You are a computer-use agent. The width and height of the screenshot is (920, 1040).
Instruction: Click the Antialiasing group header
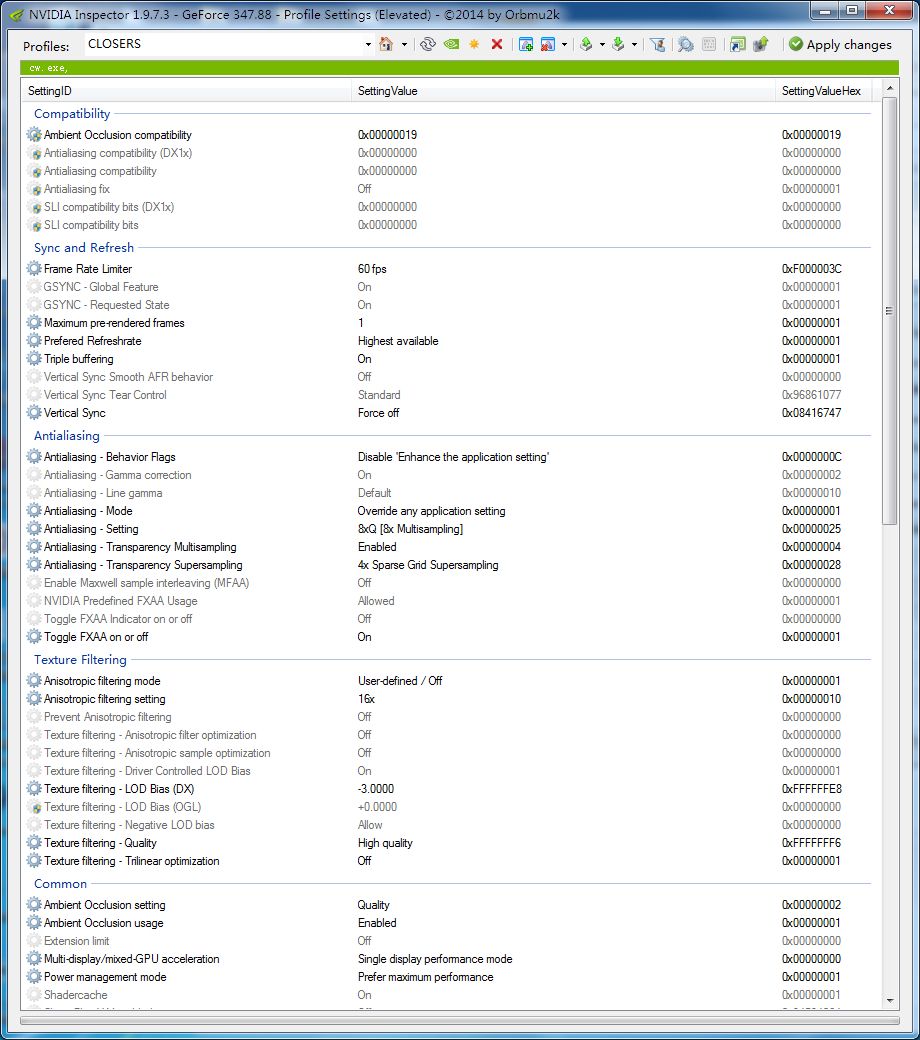[x=67, y=436]
